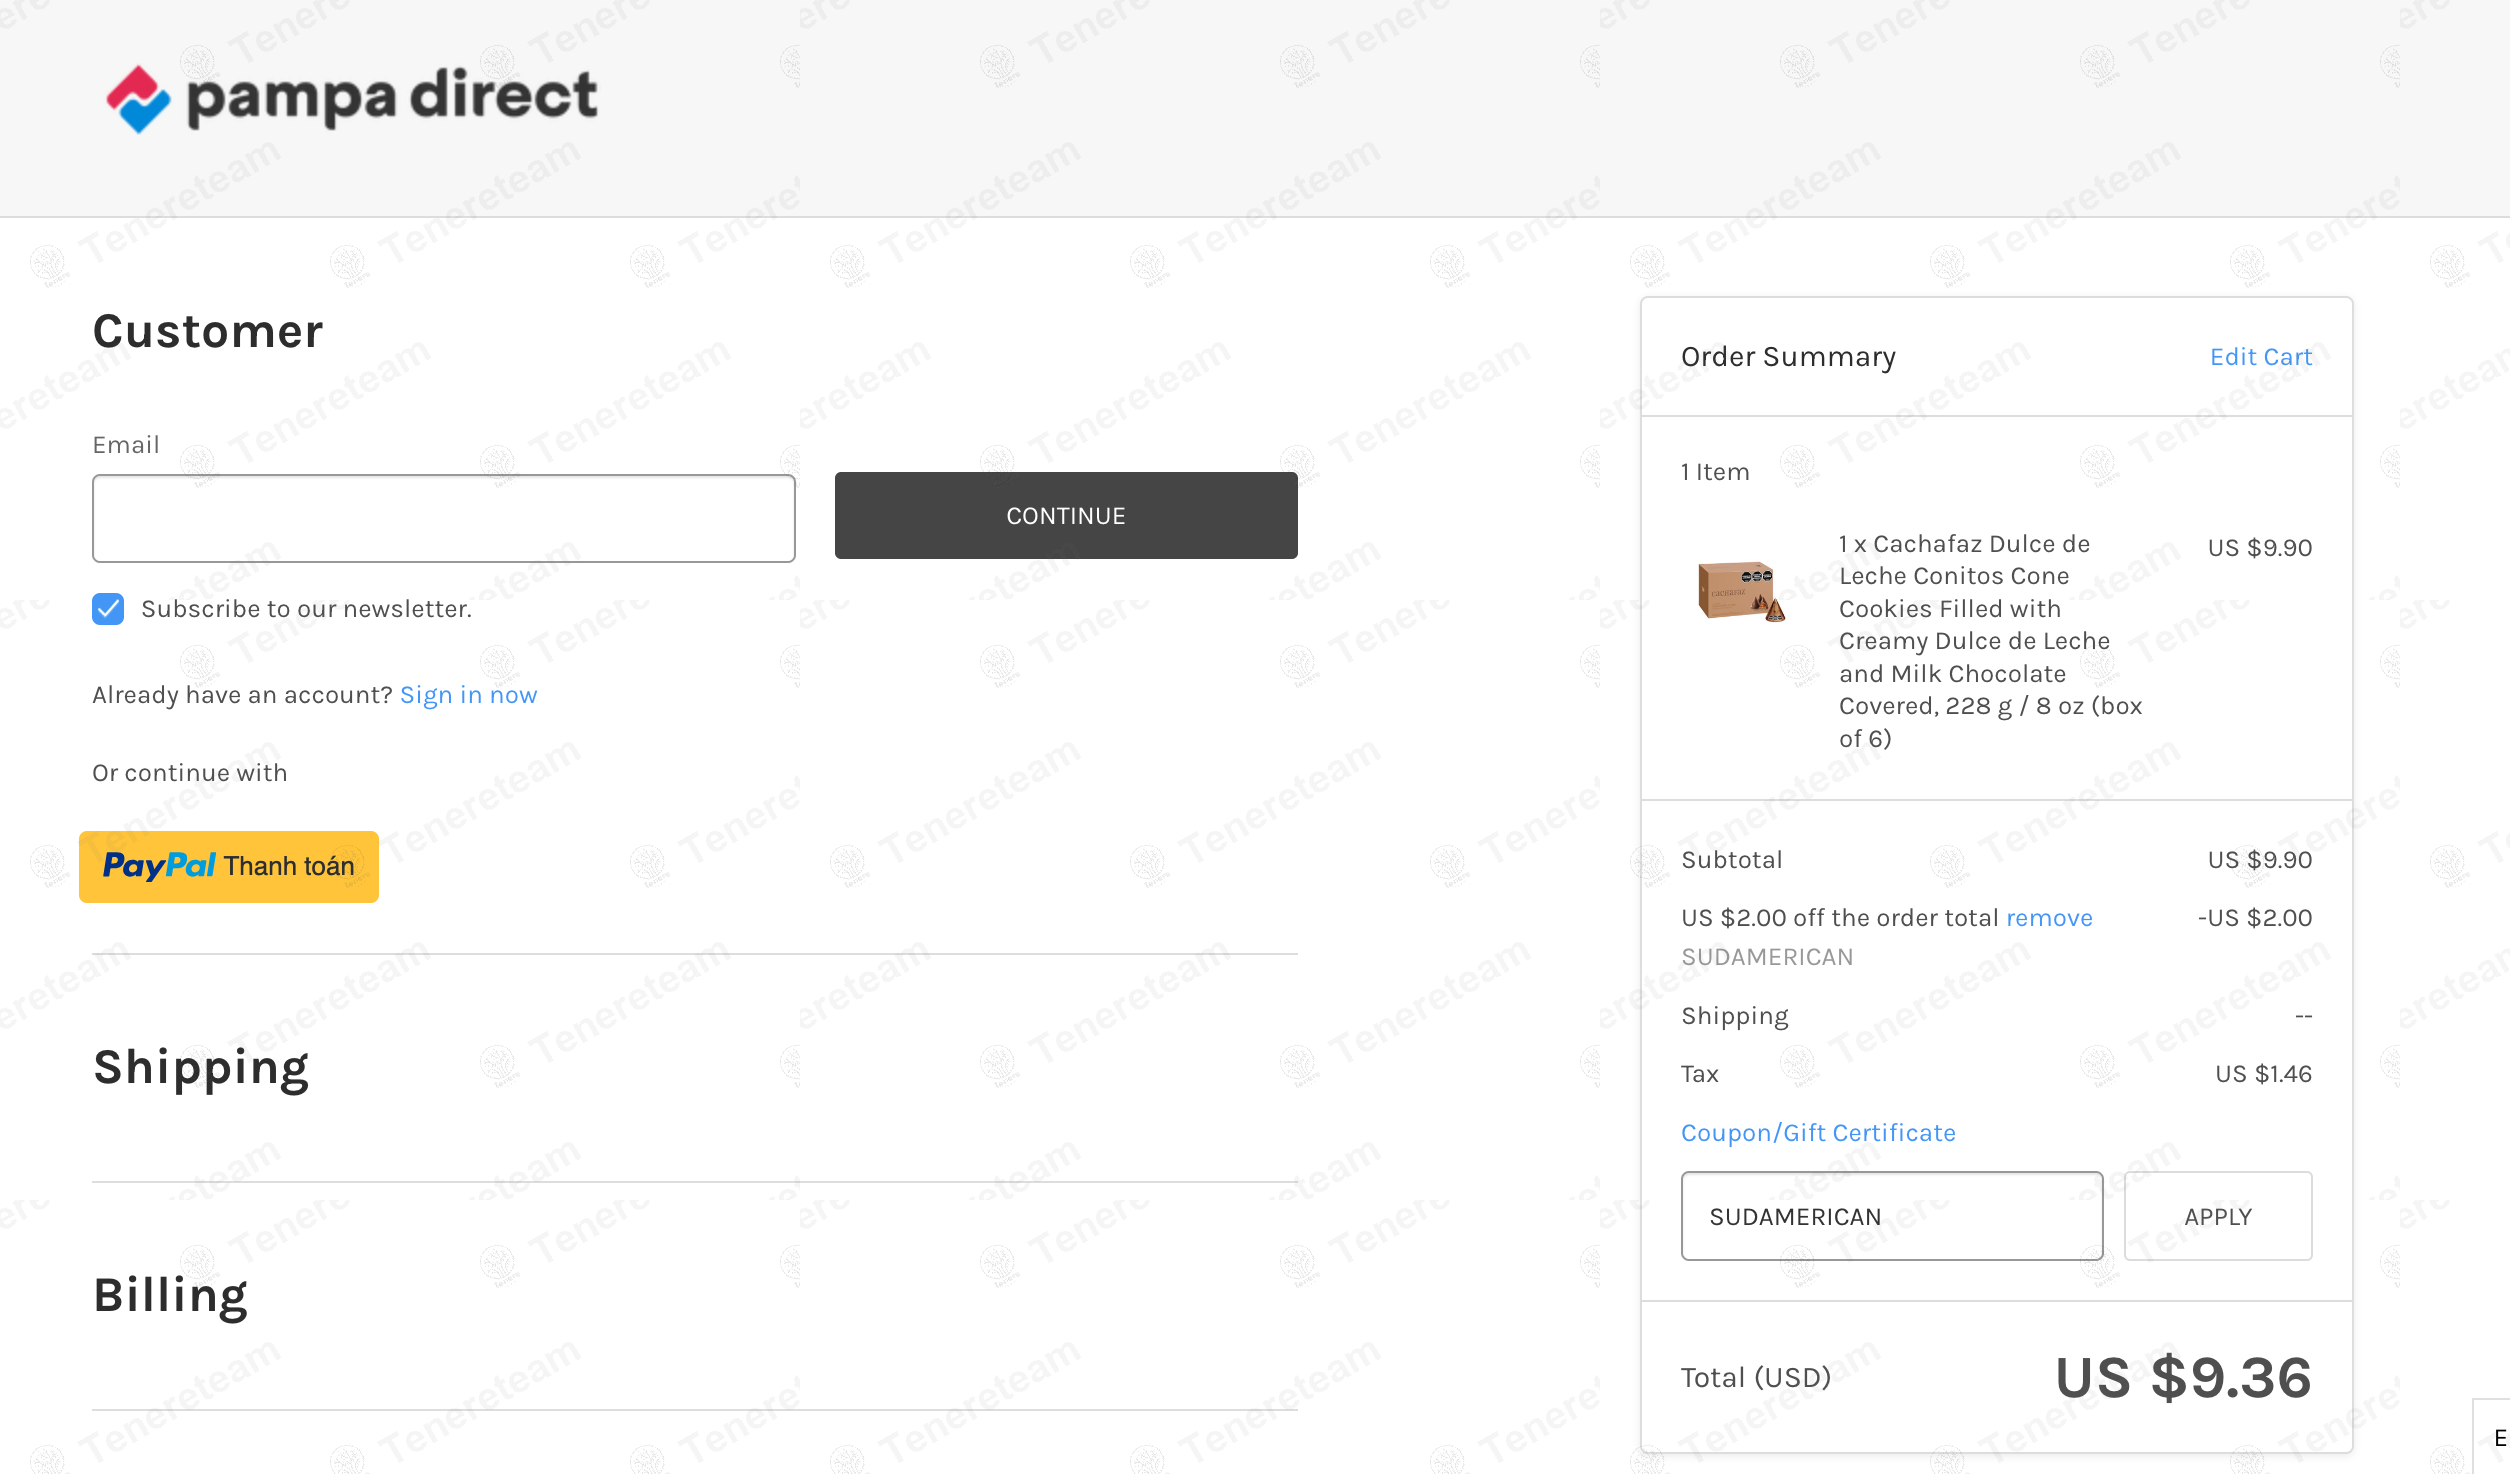Open Sign in now link
Image resolution: width=2510 pixels, height=1474 pixels.
tap(468, 694)
